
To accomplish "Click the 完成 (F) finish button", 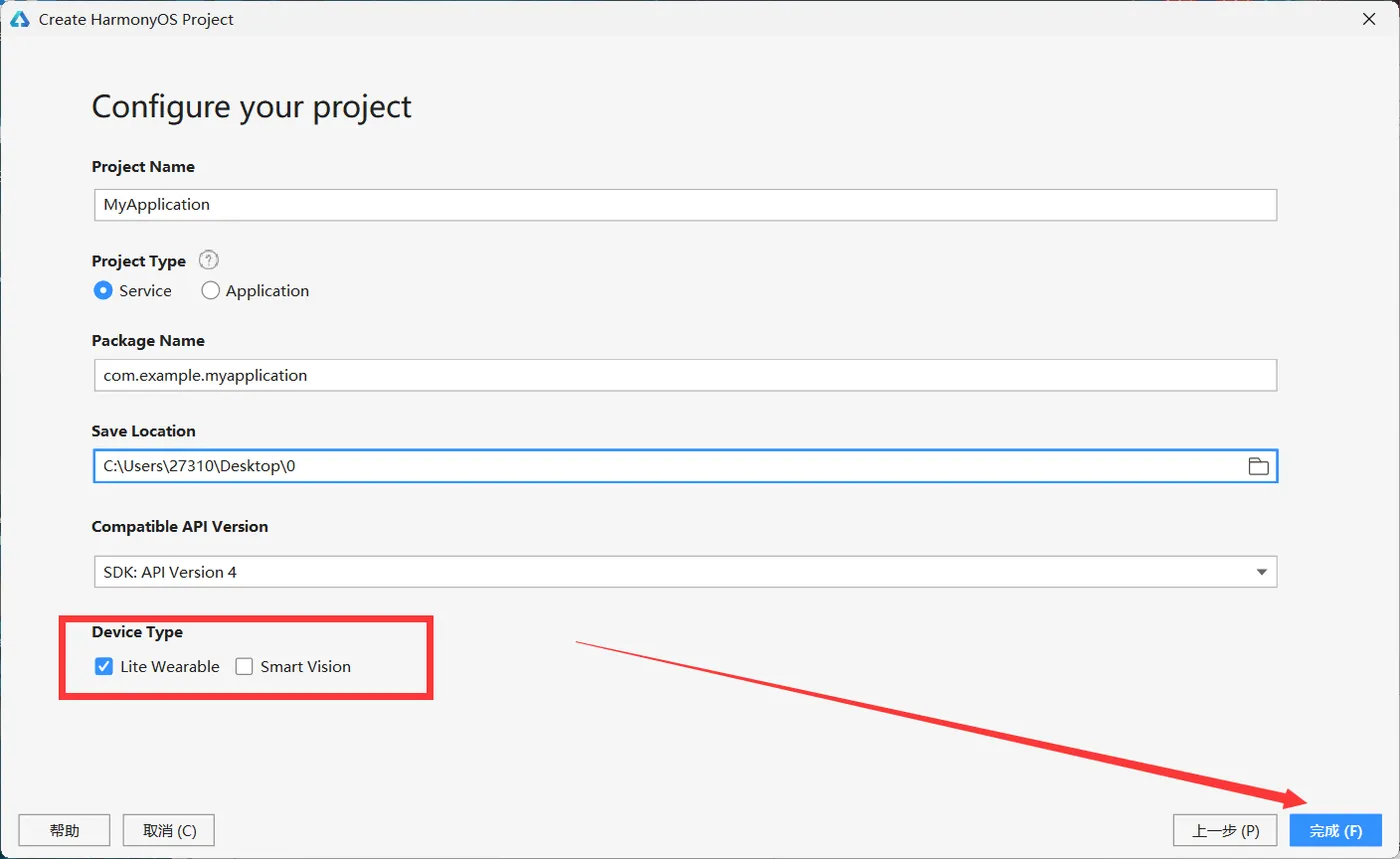I will [x=1336, y=831].
